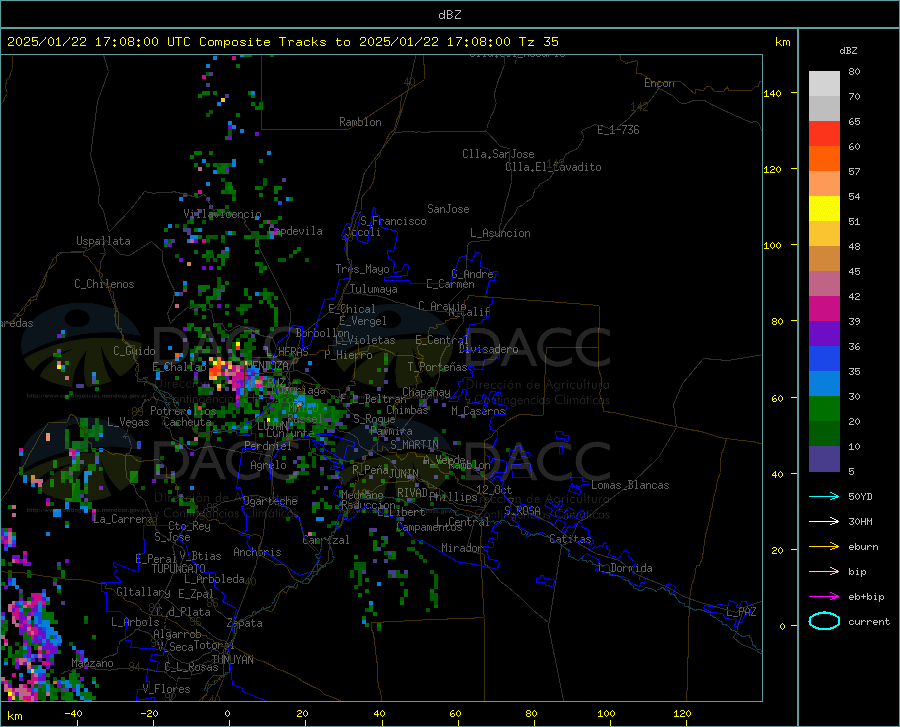Click the 'L_Asuncion' map label
This screenshot has height=727, width=900.
click(x=500, y=233)
